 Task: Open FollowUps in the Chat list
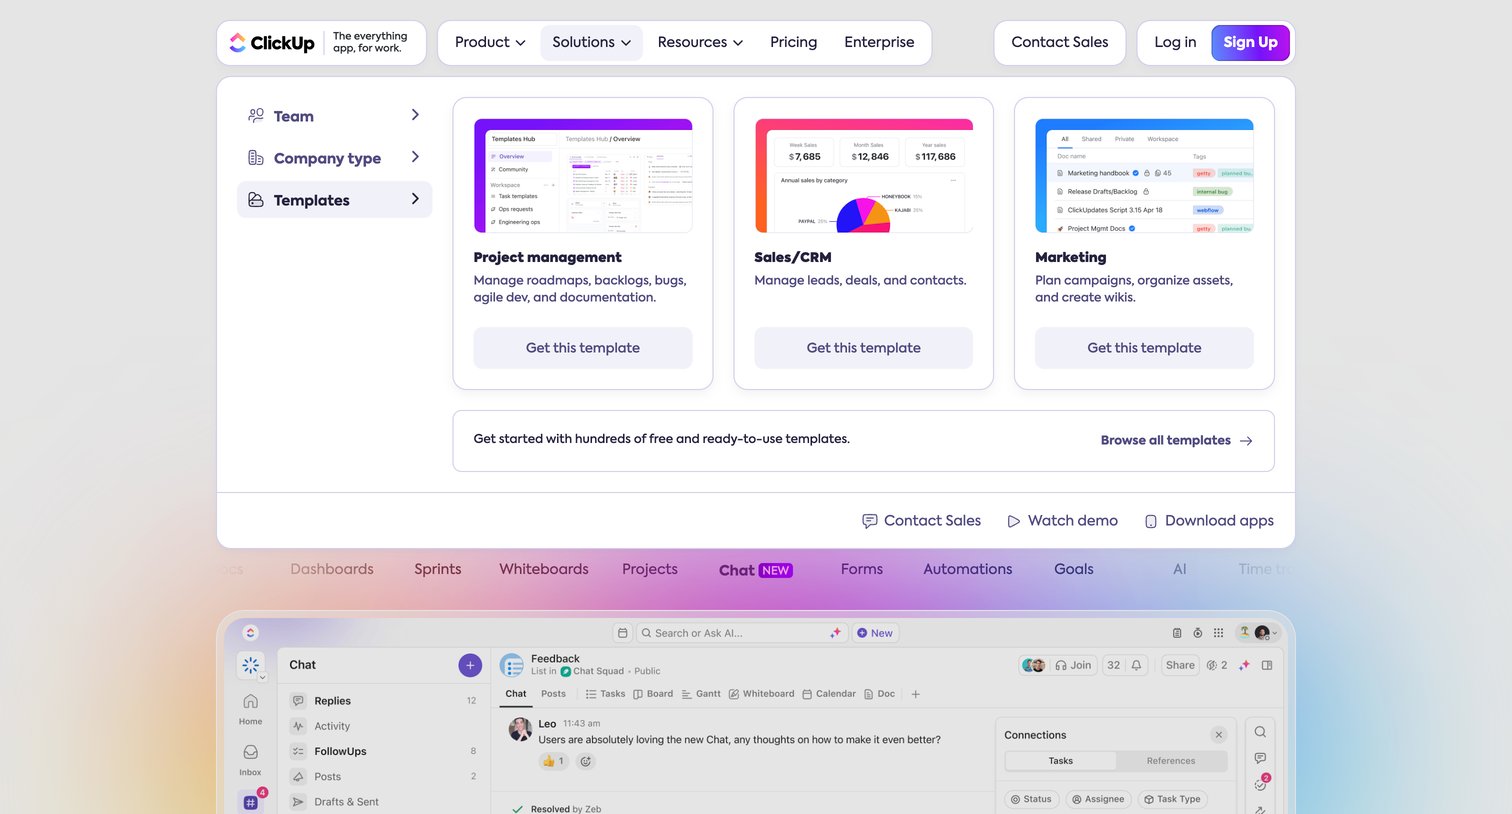(x=384, y=751)
